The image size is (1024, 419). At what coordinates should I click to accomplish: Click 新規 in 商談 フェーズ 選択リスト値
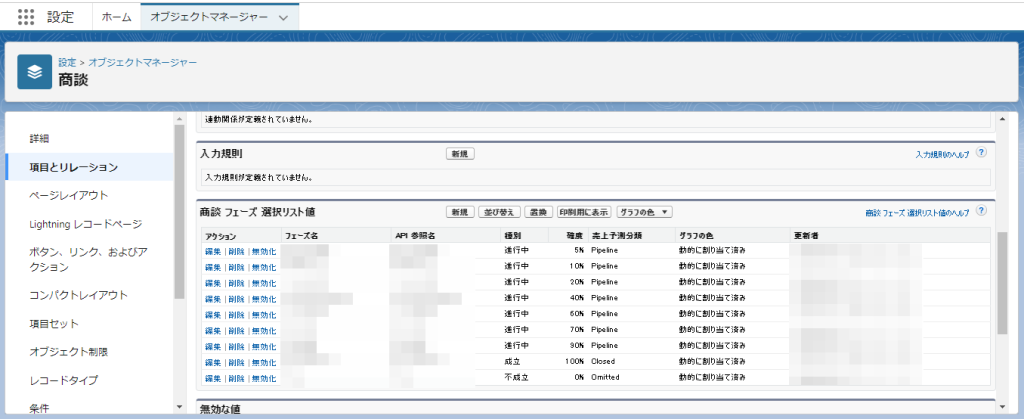click(x=460, y=212)
